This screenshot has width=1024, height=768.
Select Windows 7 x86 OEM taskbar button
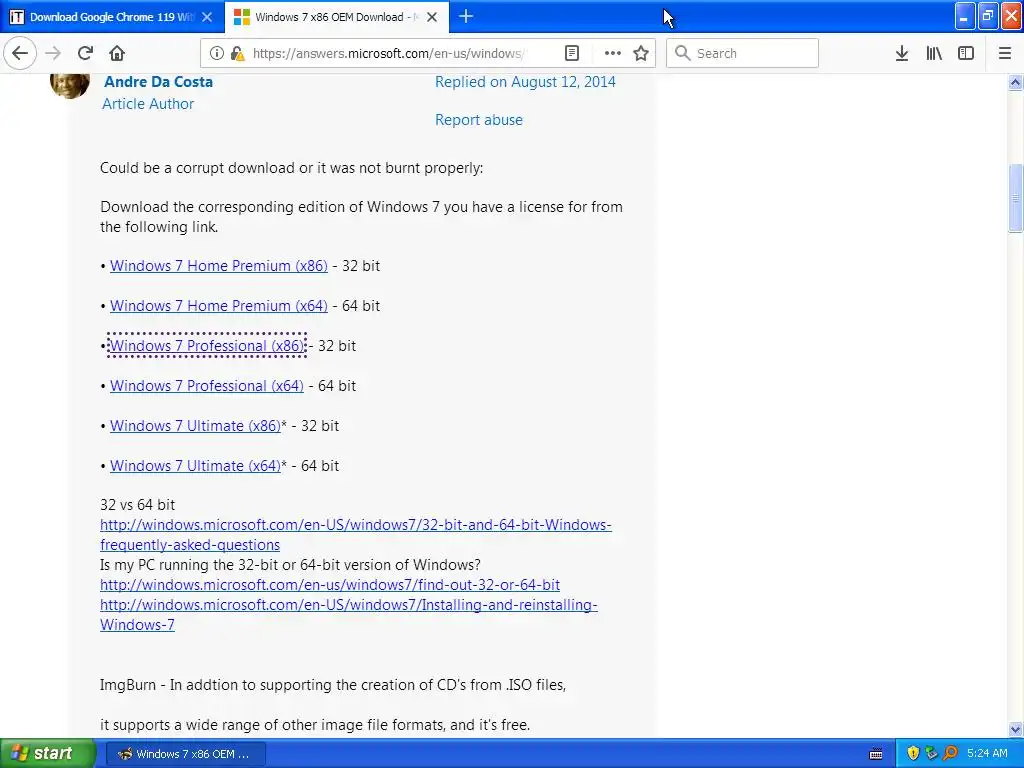point(185,754)
